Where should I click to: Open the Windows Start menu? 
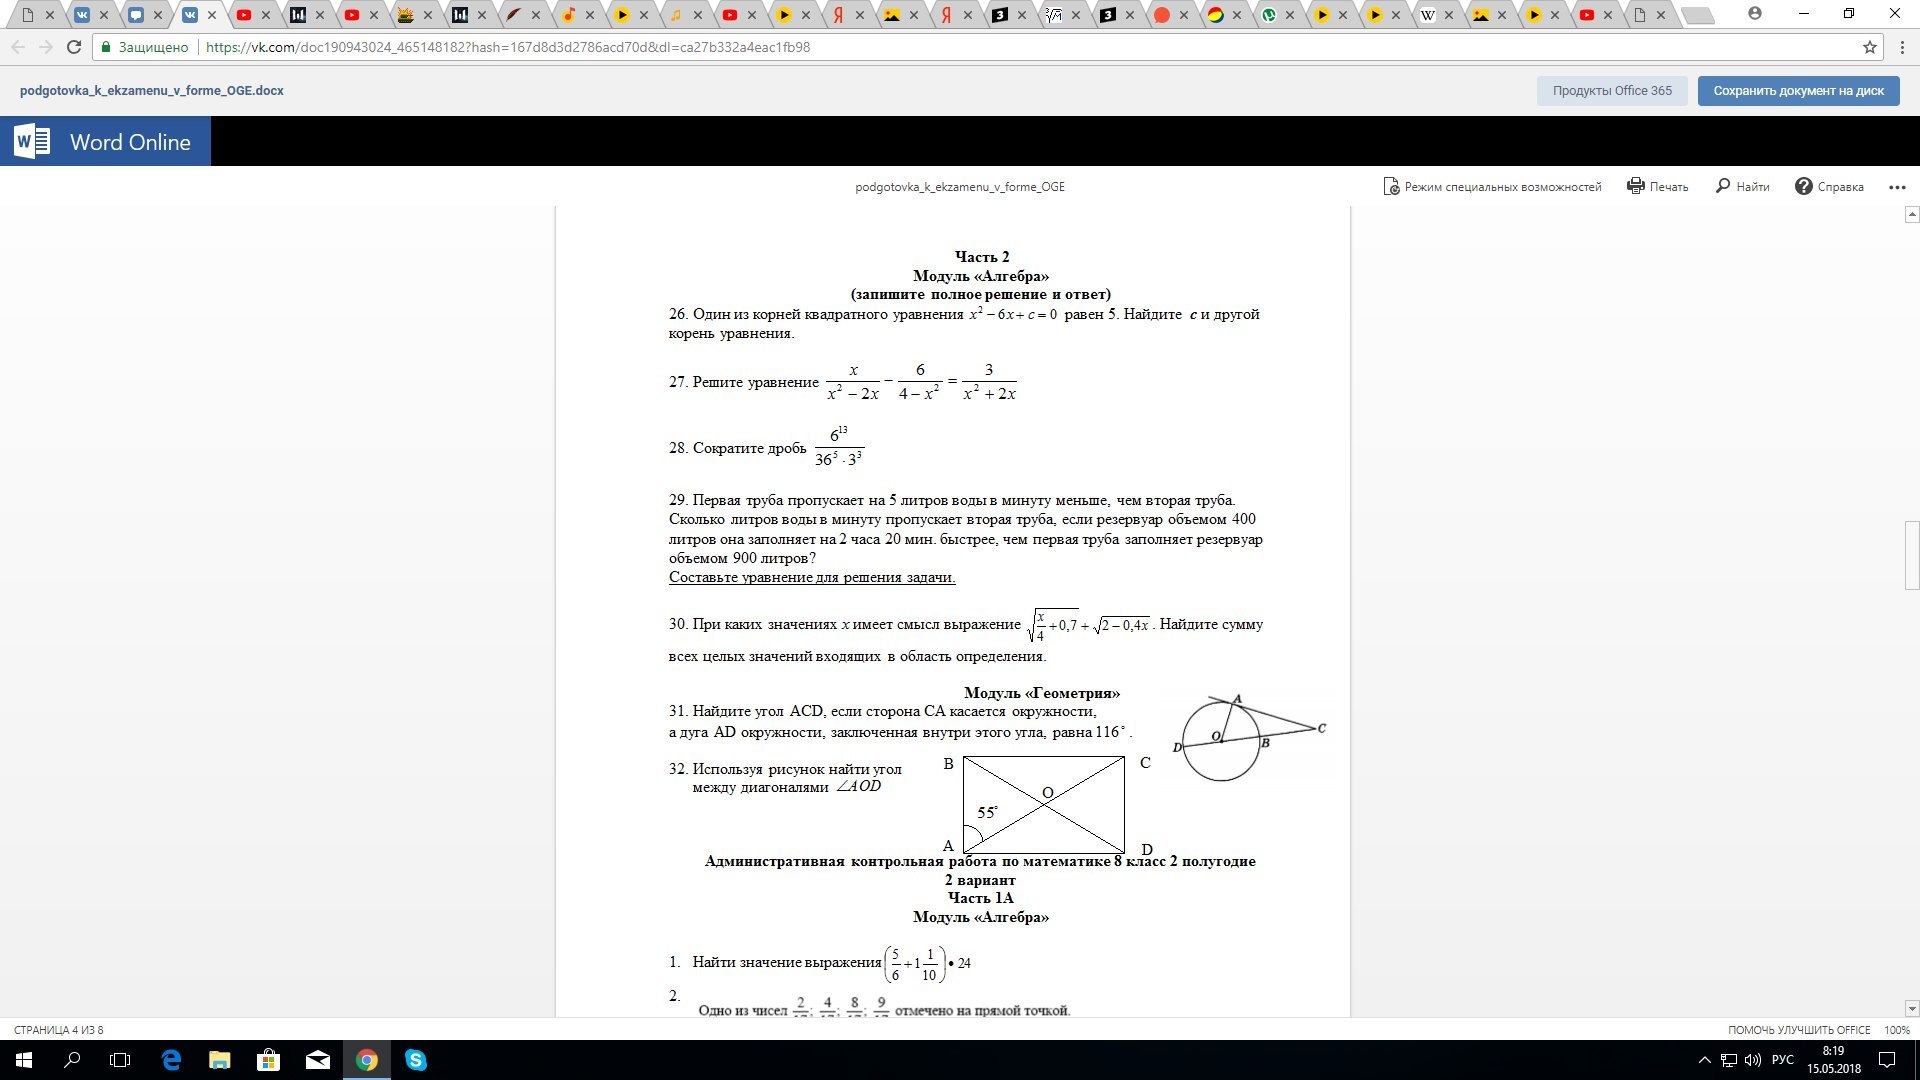tap(24, 1060)
